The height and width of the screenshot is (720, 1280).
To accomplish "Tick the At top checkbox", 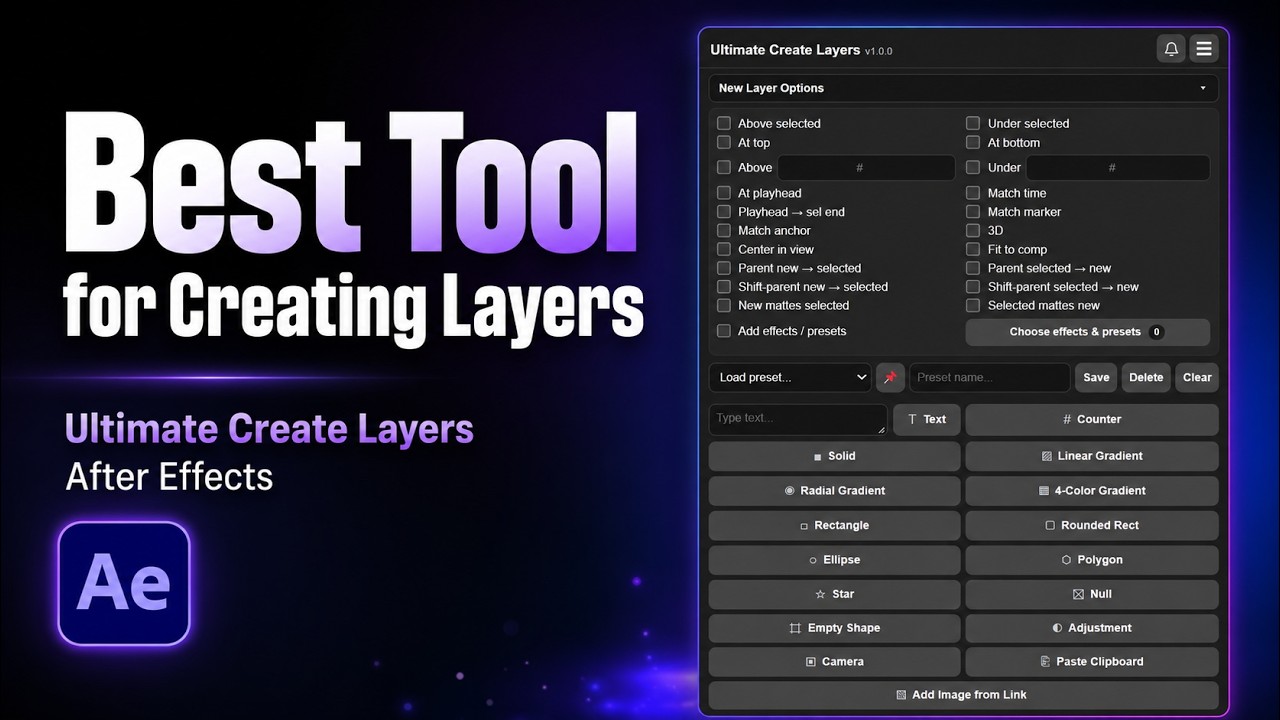I will point(724,142).
